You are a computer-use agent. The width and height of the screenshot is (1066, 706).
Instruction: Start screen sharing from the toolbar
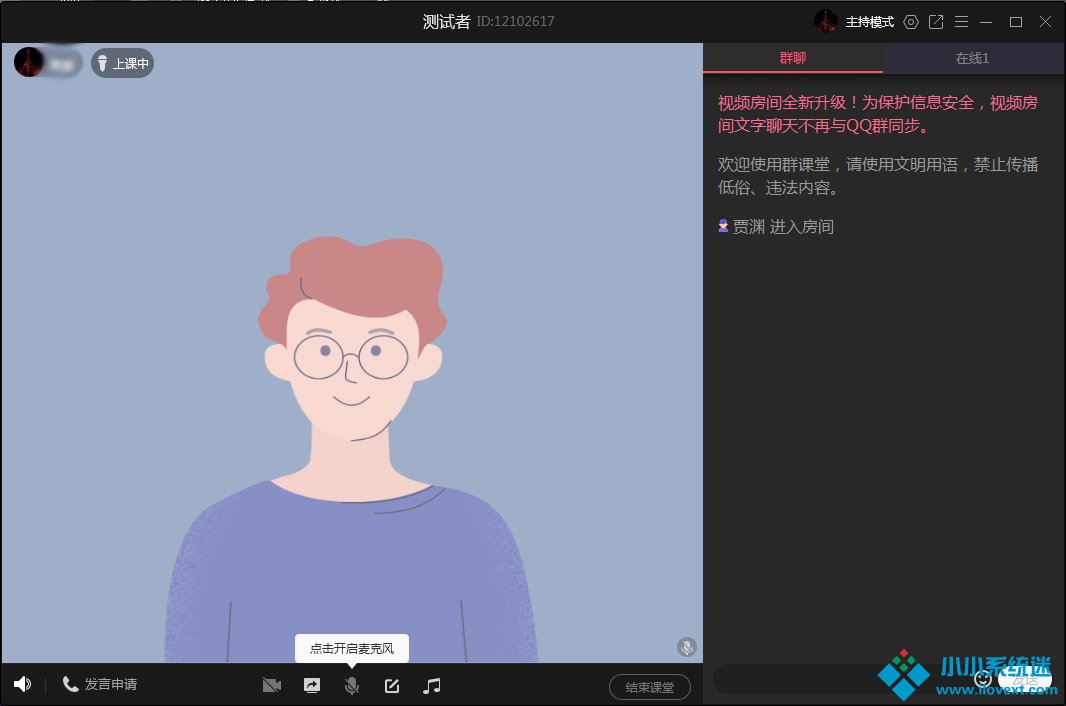[312, 685]
